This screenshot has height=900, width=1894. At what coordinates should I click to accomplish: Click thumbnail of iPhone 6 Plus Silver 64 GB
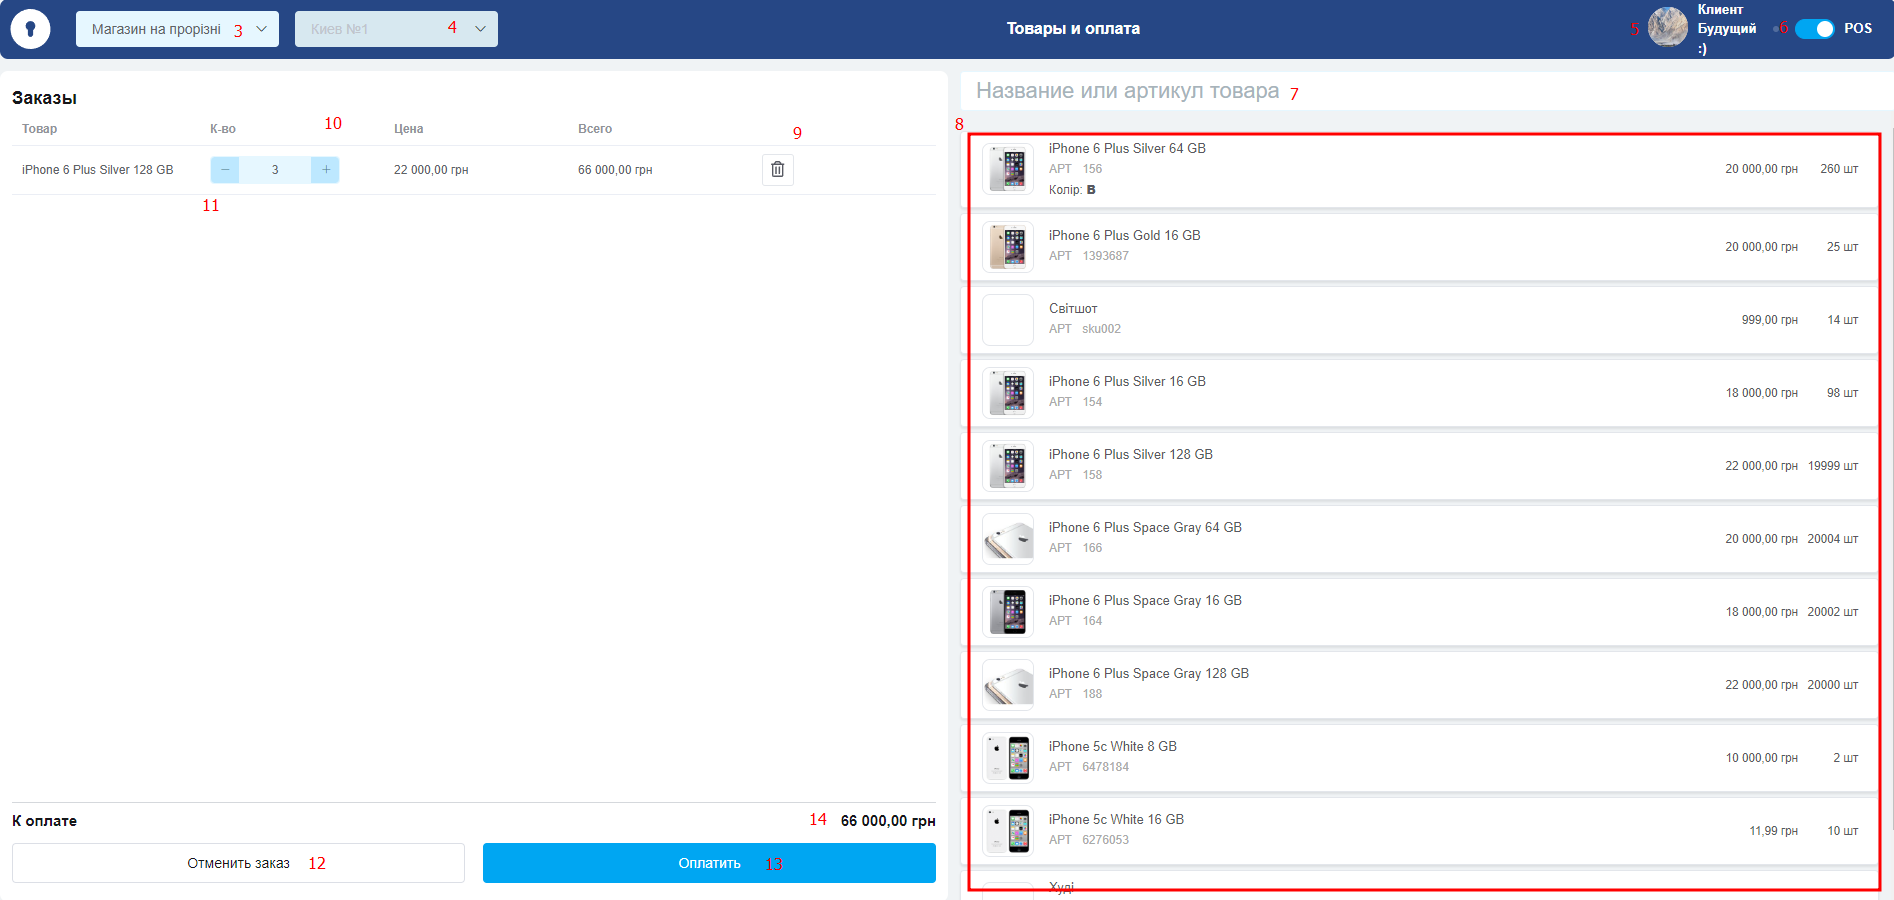(x=1008, y=169)
